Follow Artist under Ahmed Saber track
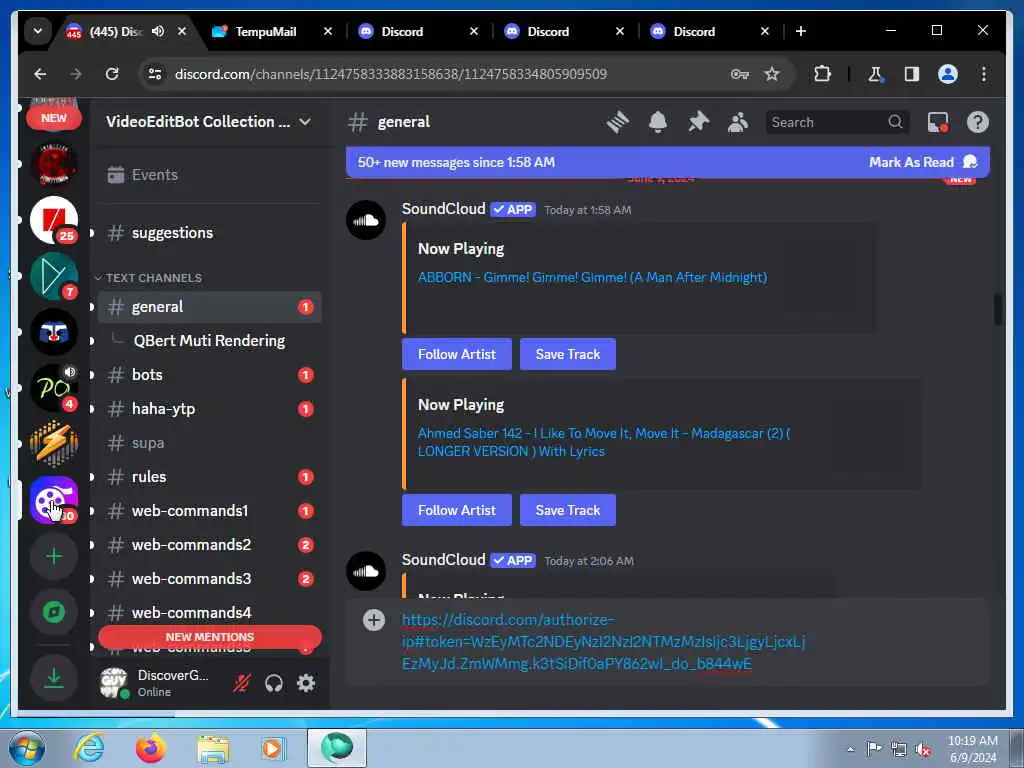 point(456,510)
